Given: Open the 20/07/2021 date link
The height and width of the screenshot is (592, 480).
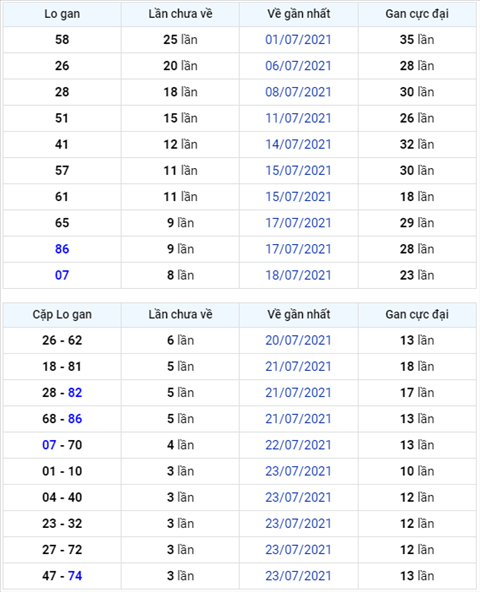Looking at the screenshot, I should [x=298, y=340].
